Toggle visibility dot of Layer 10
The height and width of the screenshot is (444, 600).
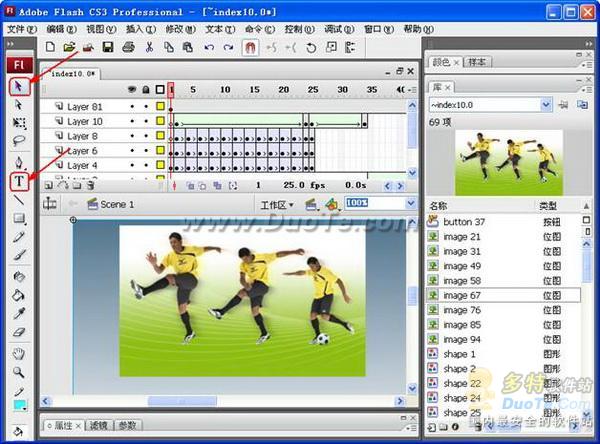click(x=132, y=121)
